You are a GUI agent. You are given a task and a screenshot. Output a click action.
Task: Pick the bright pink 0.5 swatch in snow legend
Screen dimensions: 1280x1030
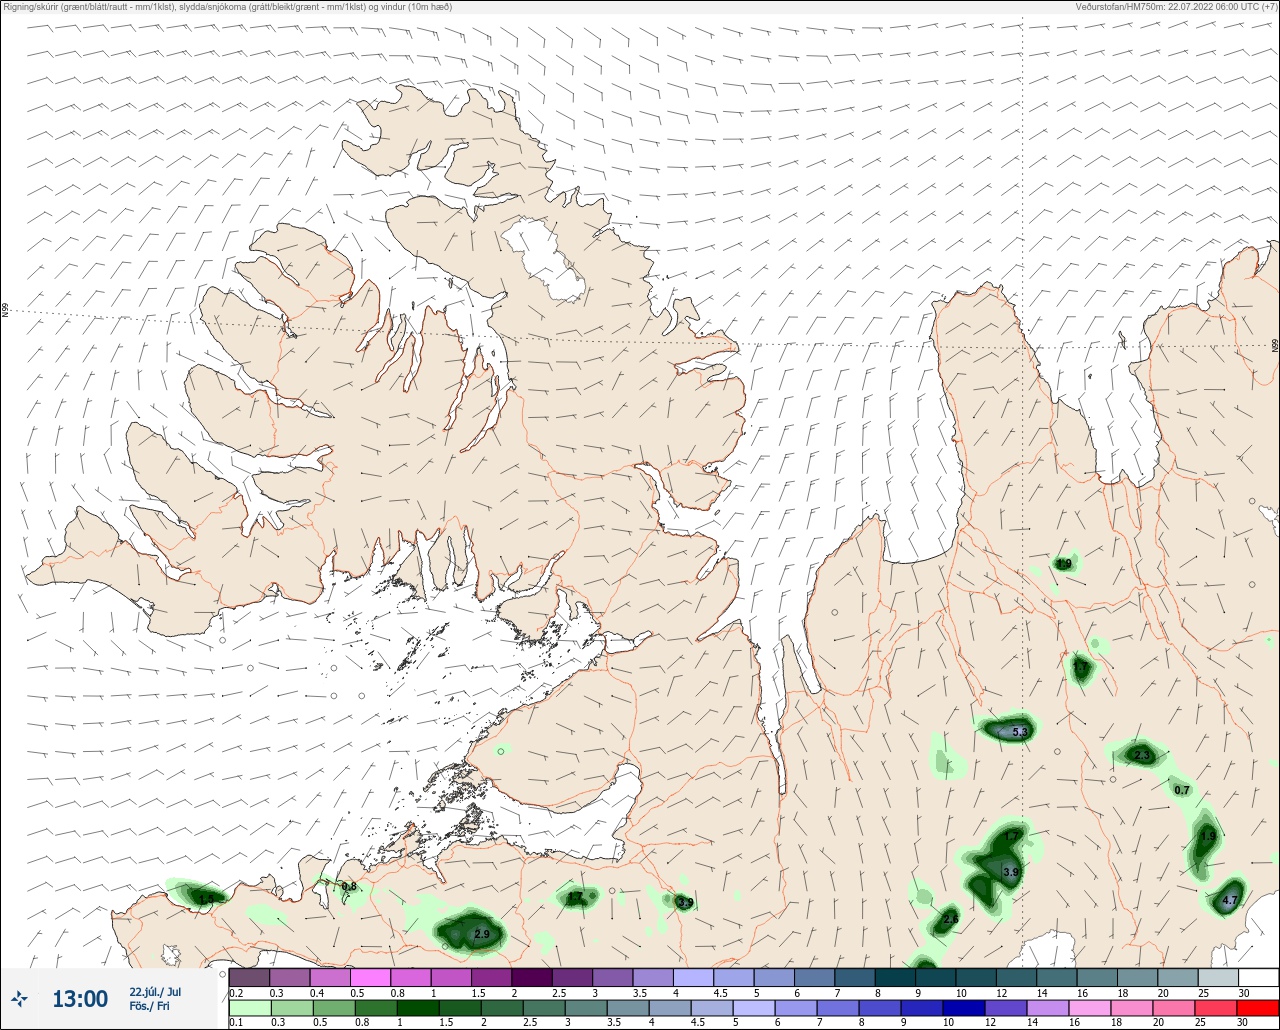tap(370, 977)
